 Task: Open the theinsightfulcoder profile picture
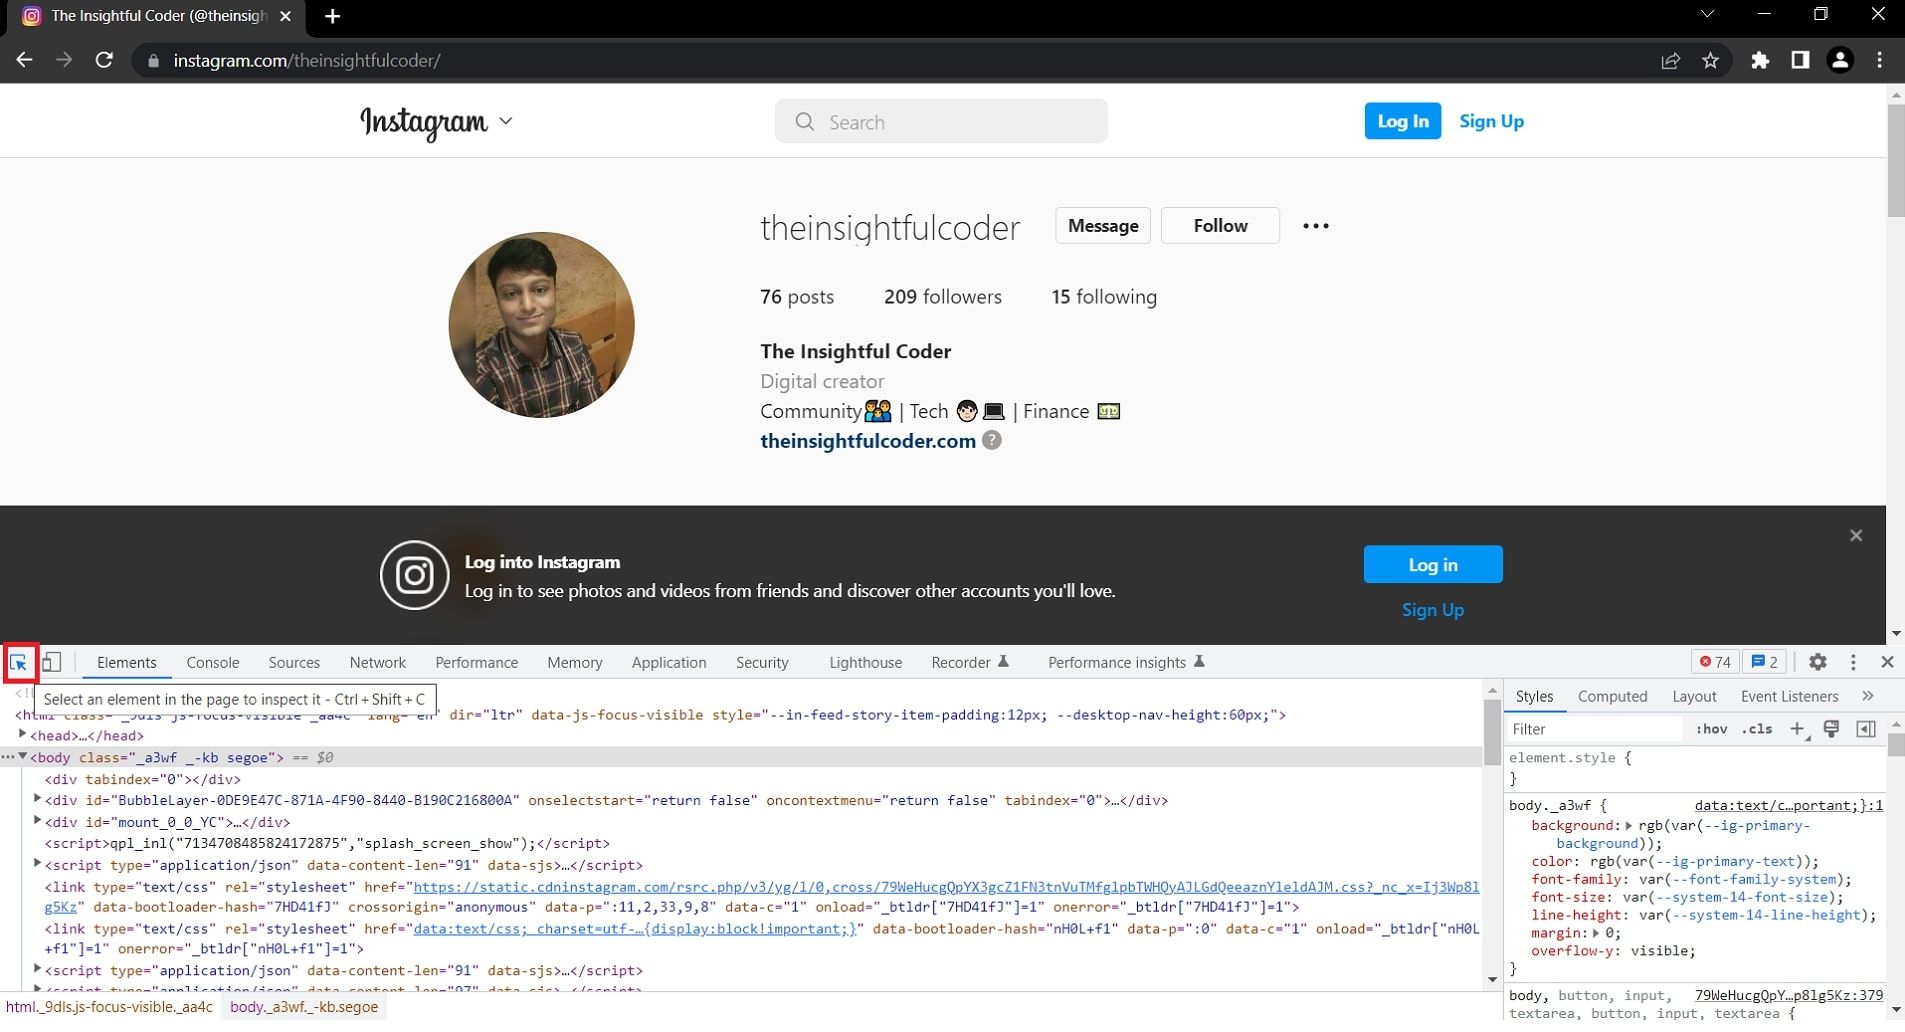(542, 325)
